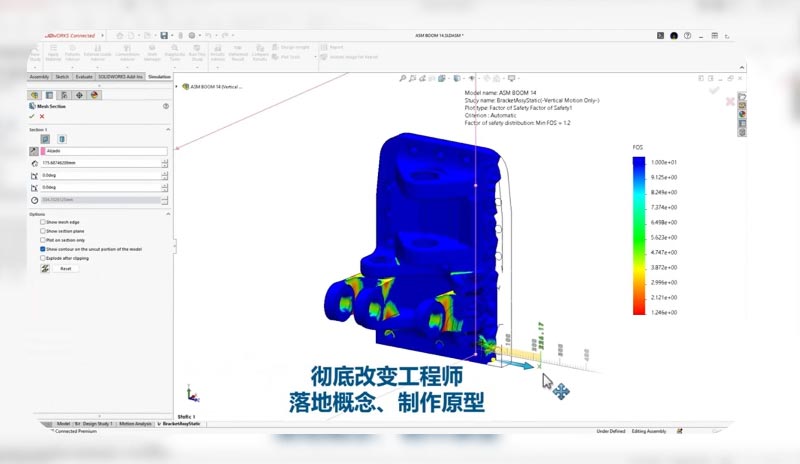Collapse the Options group chevron

tap(168, 214)
